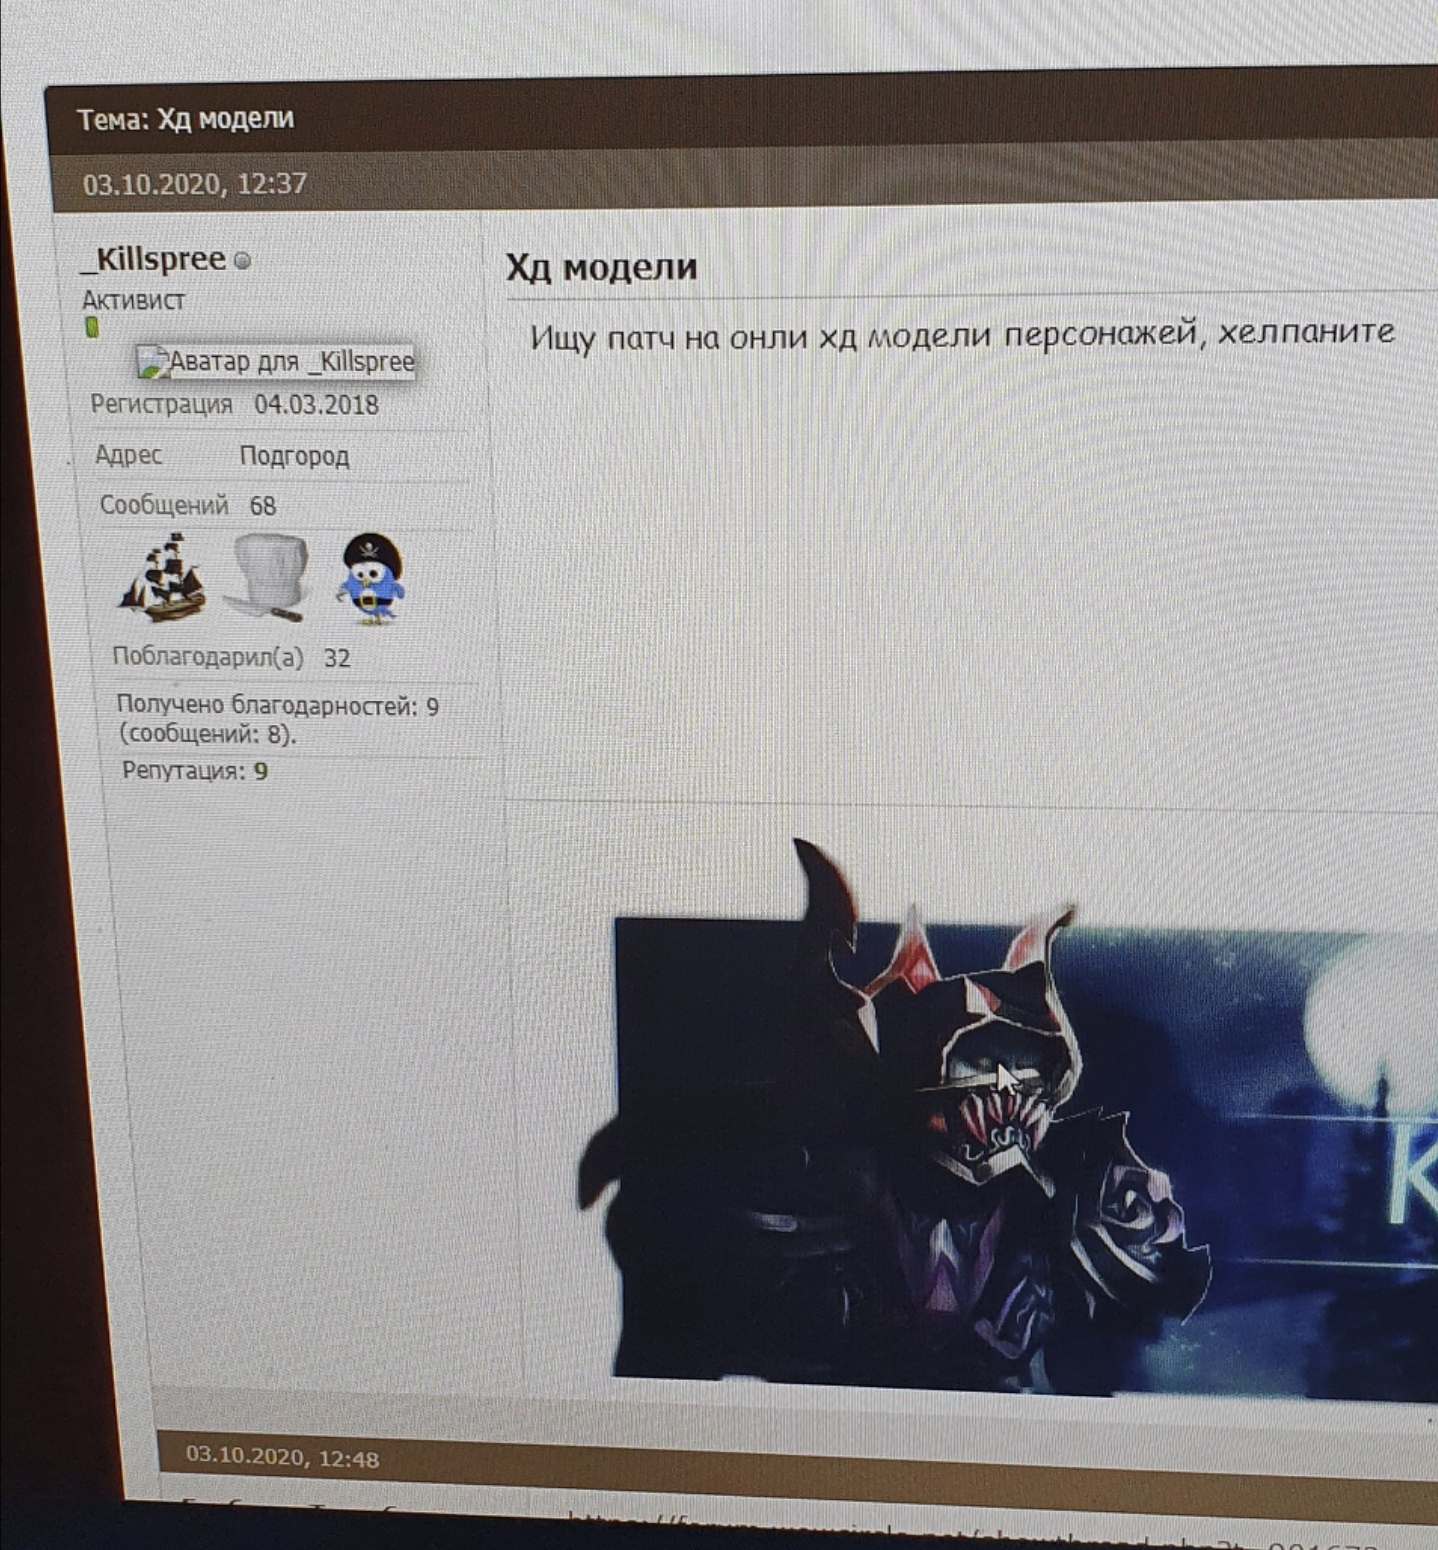Click the green reputation bar under Активист

coord(92,327)
